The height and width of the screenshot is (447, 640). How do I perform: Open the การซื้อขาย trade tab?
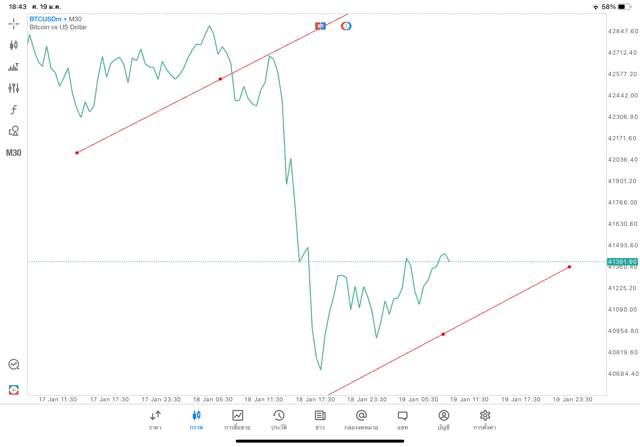(237, 419)
